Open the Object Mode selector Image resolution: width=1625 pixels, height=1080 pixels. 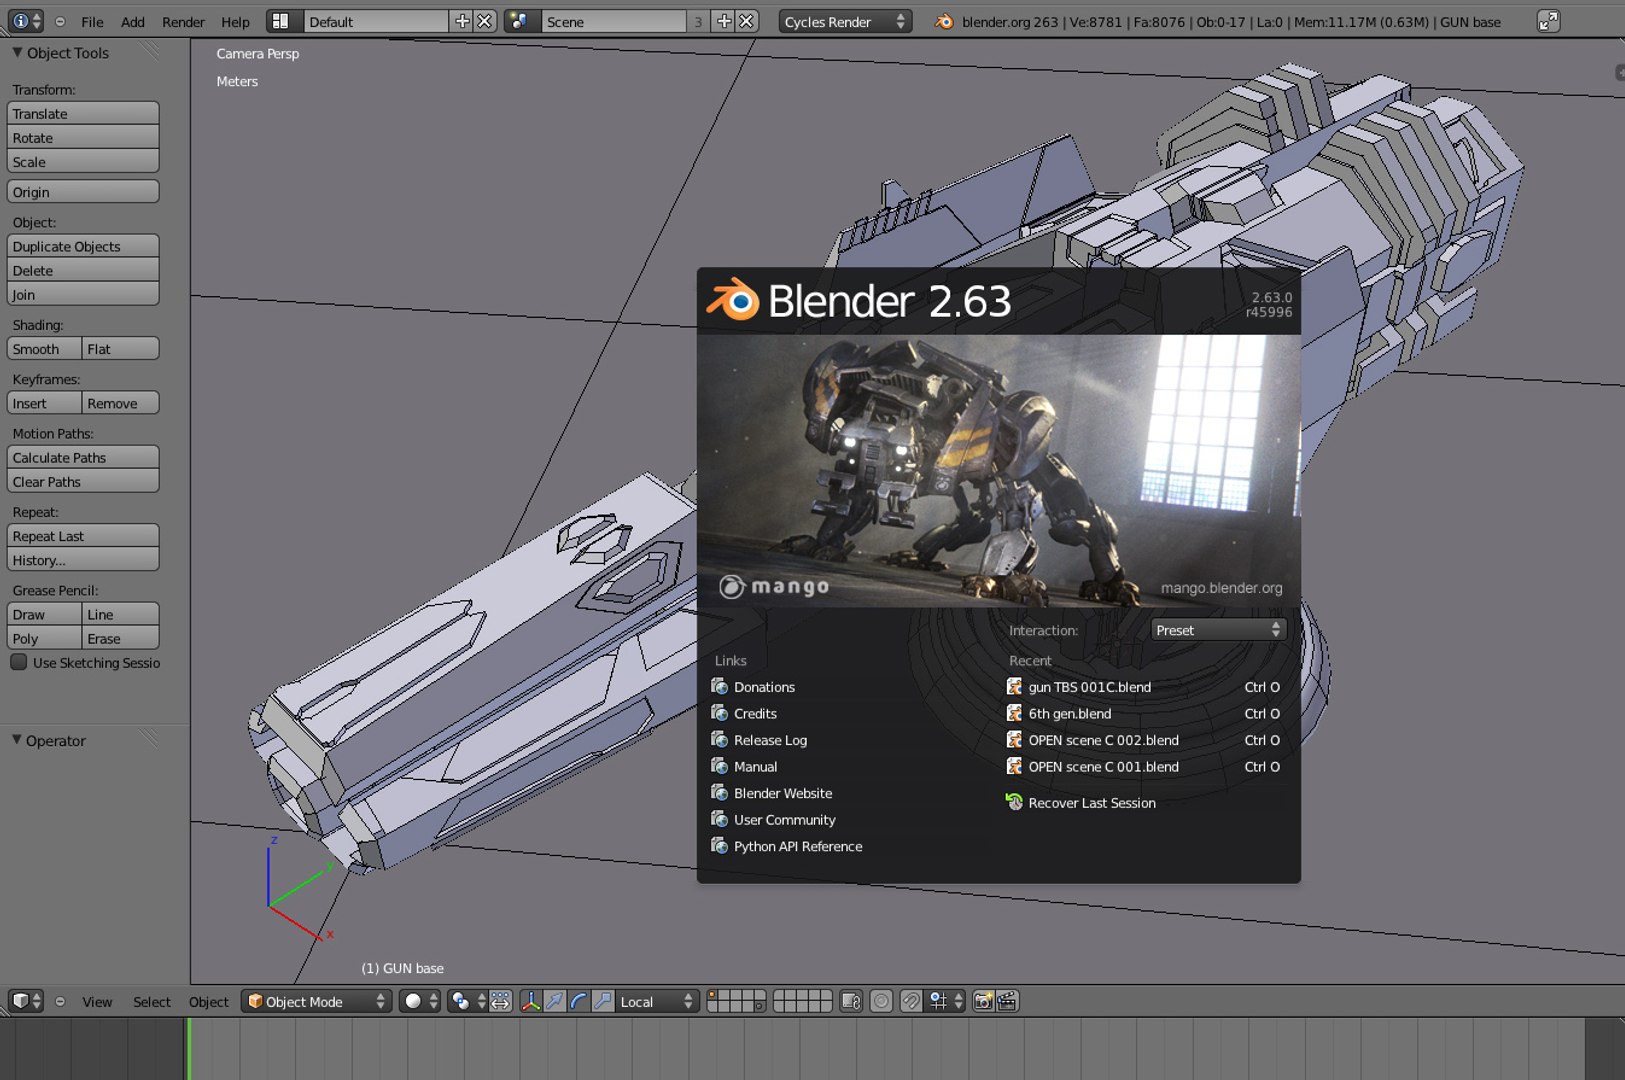[x=316, y=1001]
